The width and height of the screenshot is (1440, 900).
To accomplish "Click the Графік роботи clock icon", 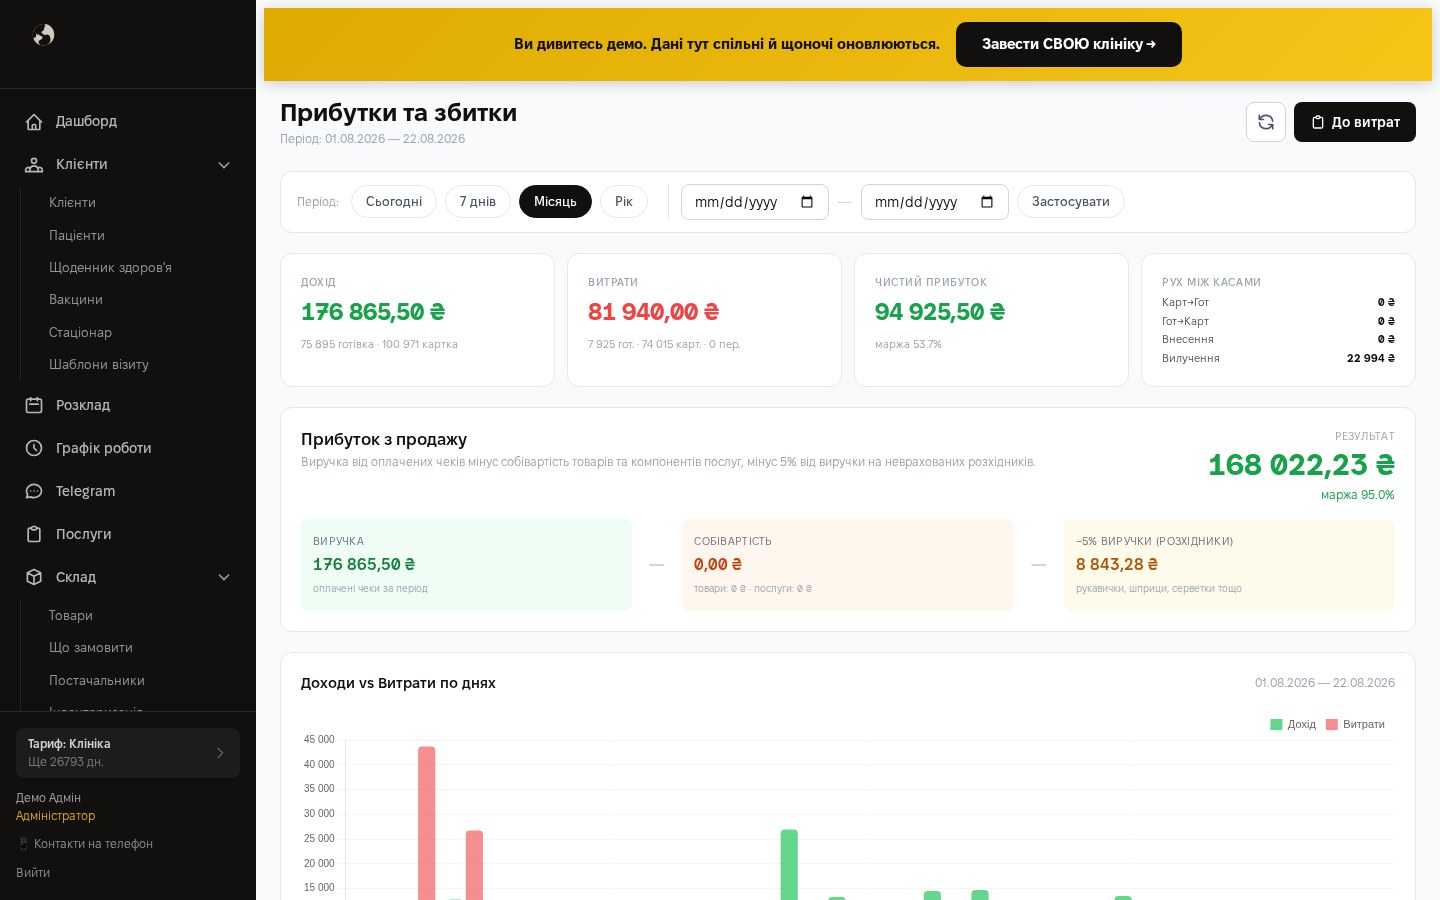I will click(x=34, y=448).
